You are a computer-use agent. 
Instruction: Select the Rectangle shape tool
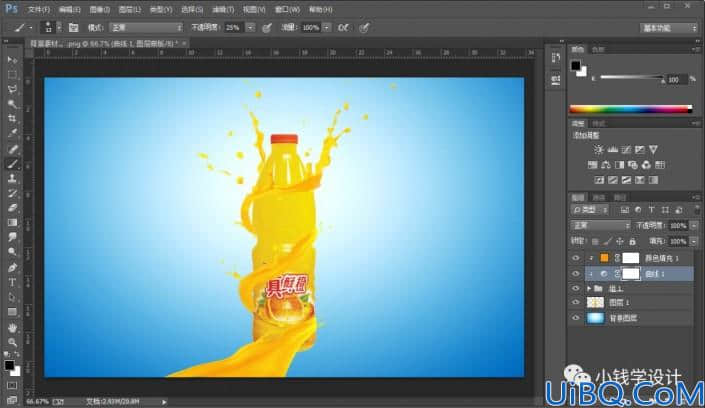[x=12, y=312]
